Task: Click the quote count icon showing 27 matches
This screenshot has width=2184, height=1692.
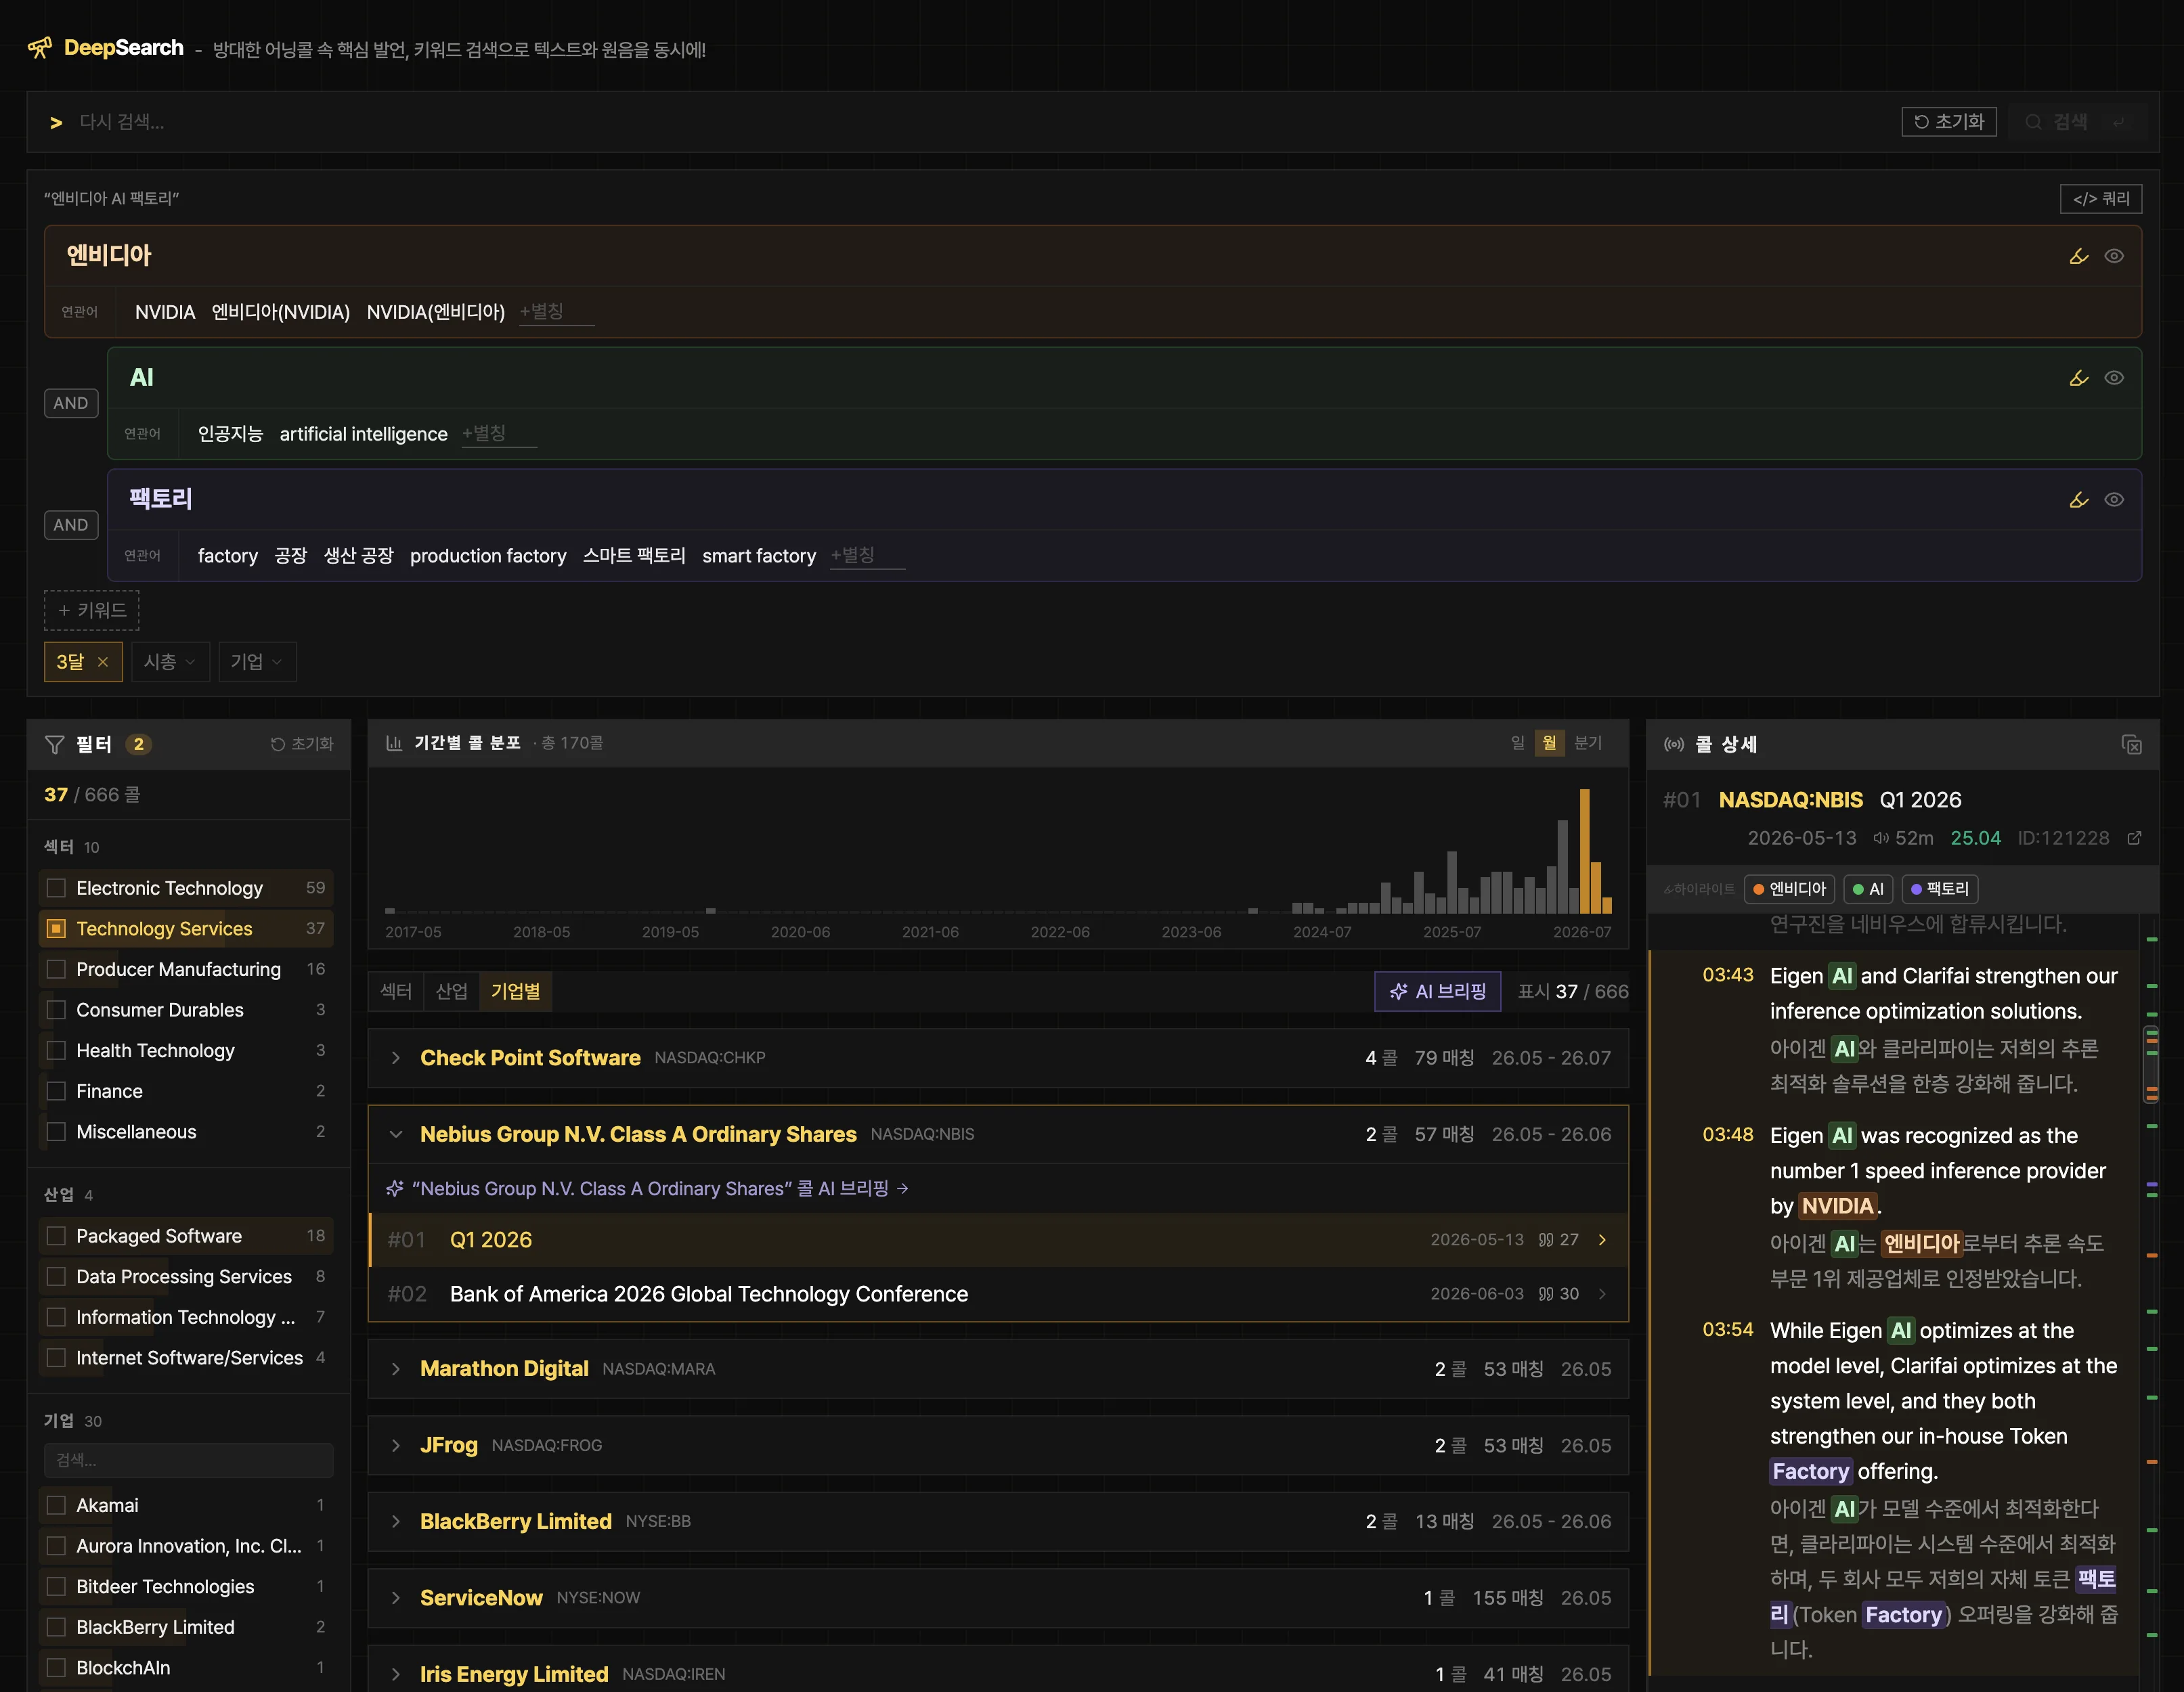Action: (x=1546, y=1240)
